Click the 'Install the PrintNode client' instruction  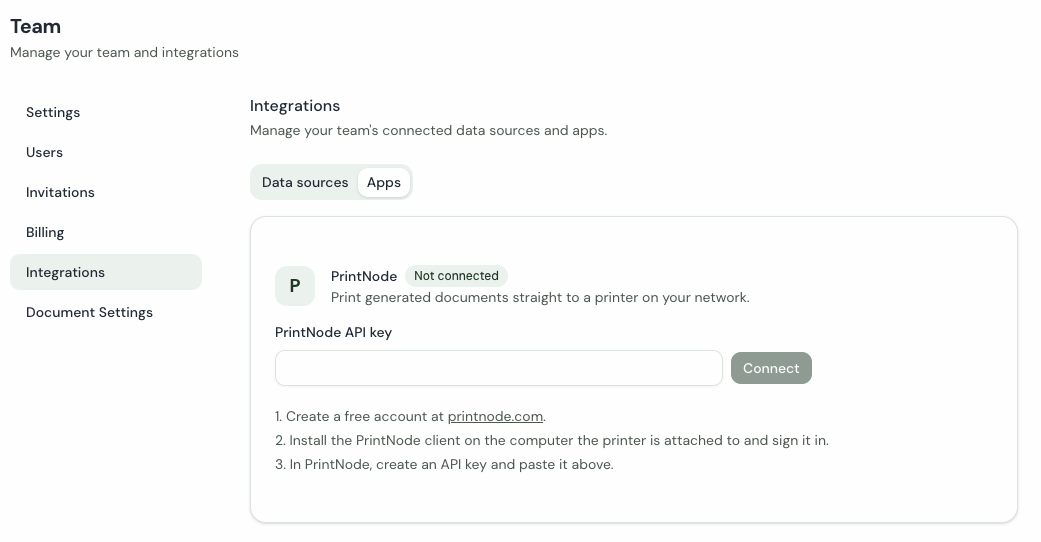[552, 440]
